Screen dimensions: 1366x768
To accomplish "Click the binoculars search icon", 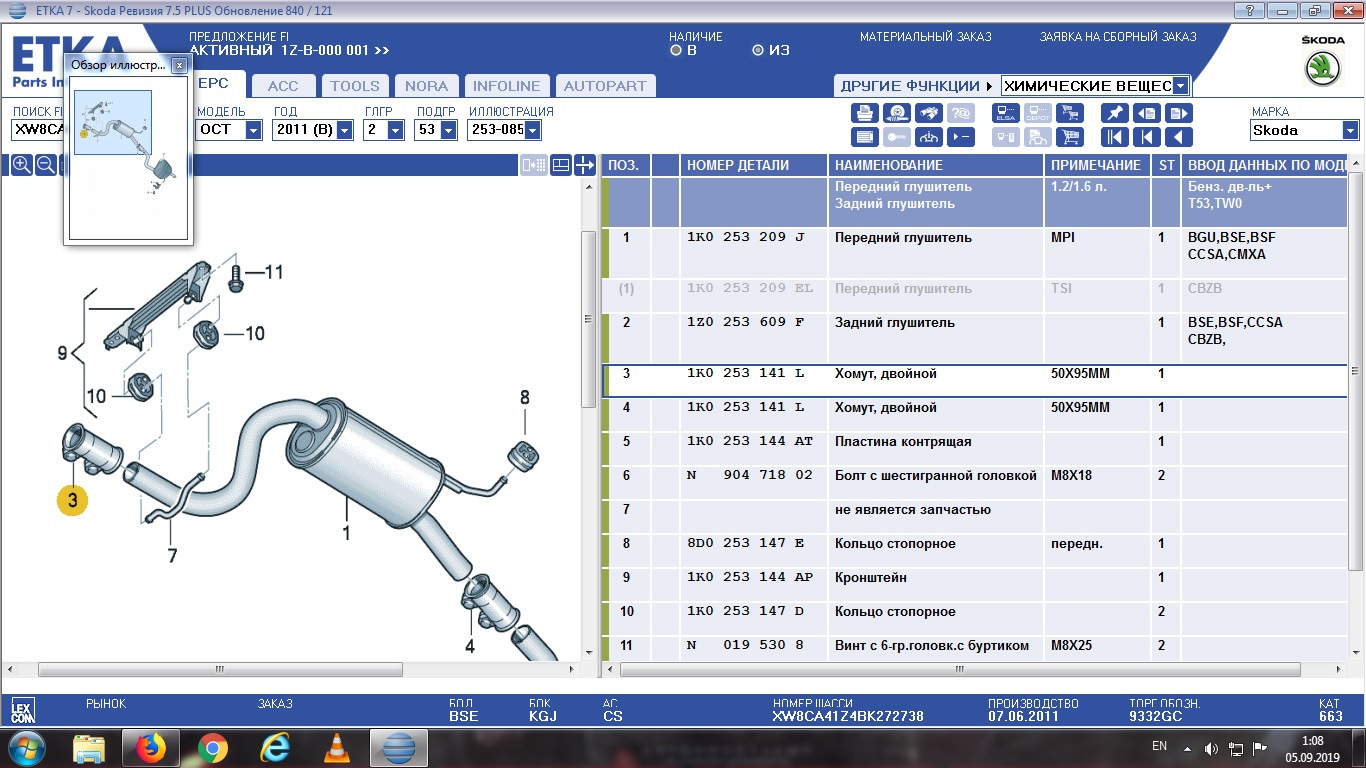I will click(x=929, y=113).
